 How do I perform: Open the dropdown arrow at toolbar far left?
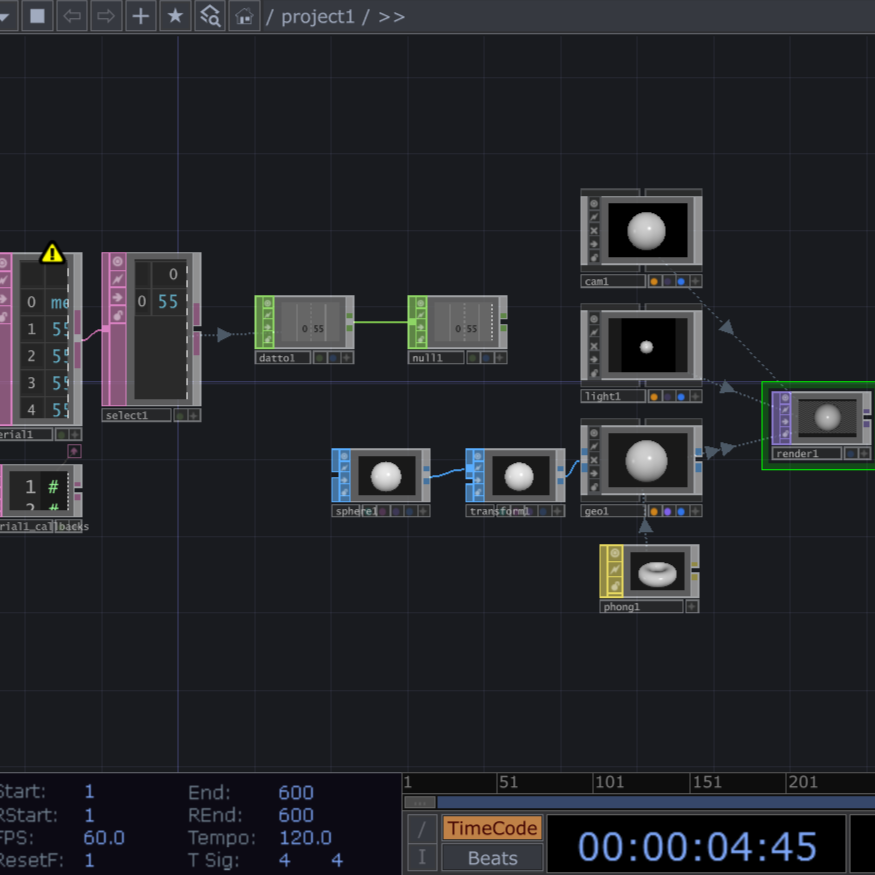tap(5, 16)
